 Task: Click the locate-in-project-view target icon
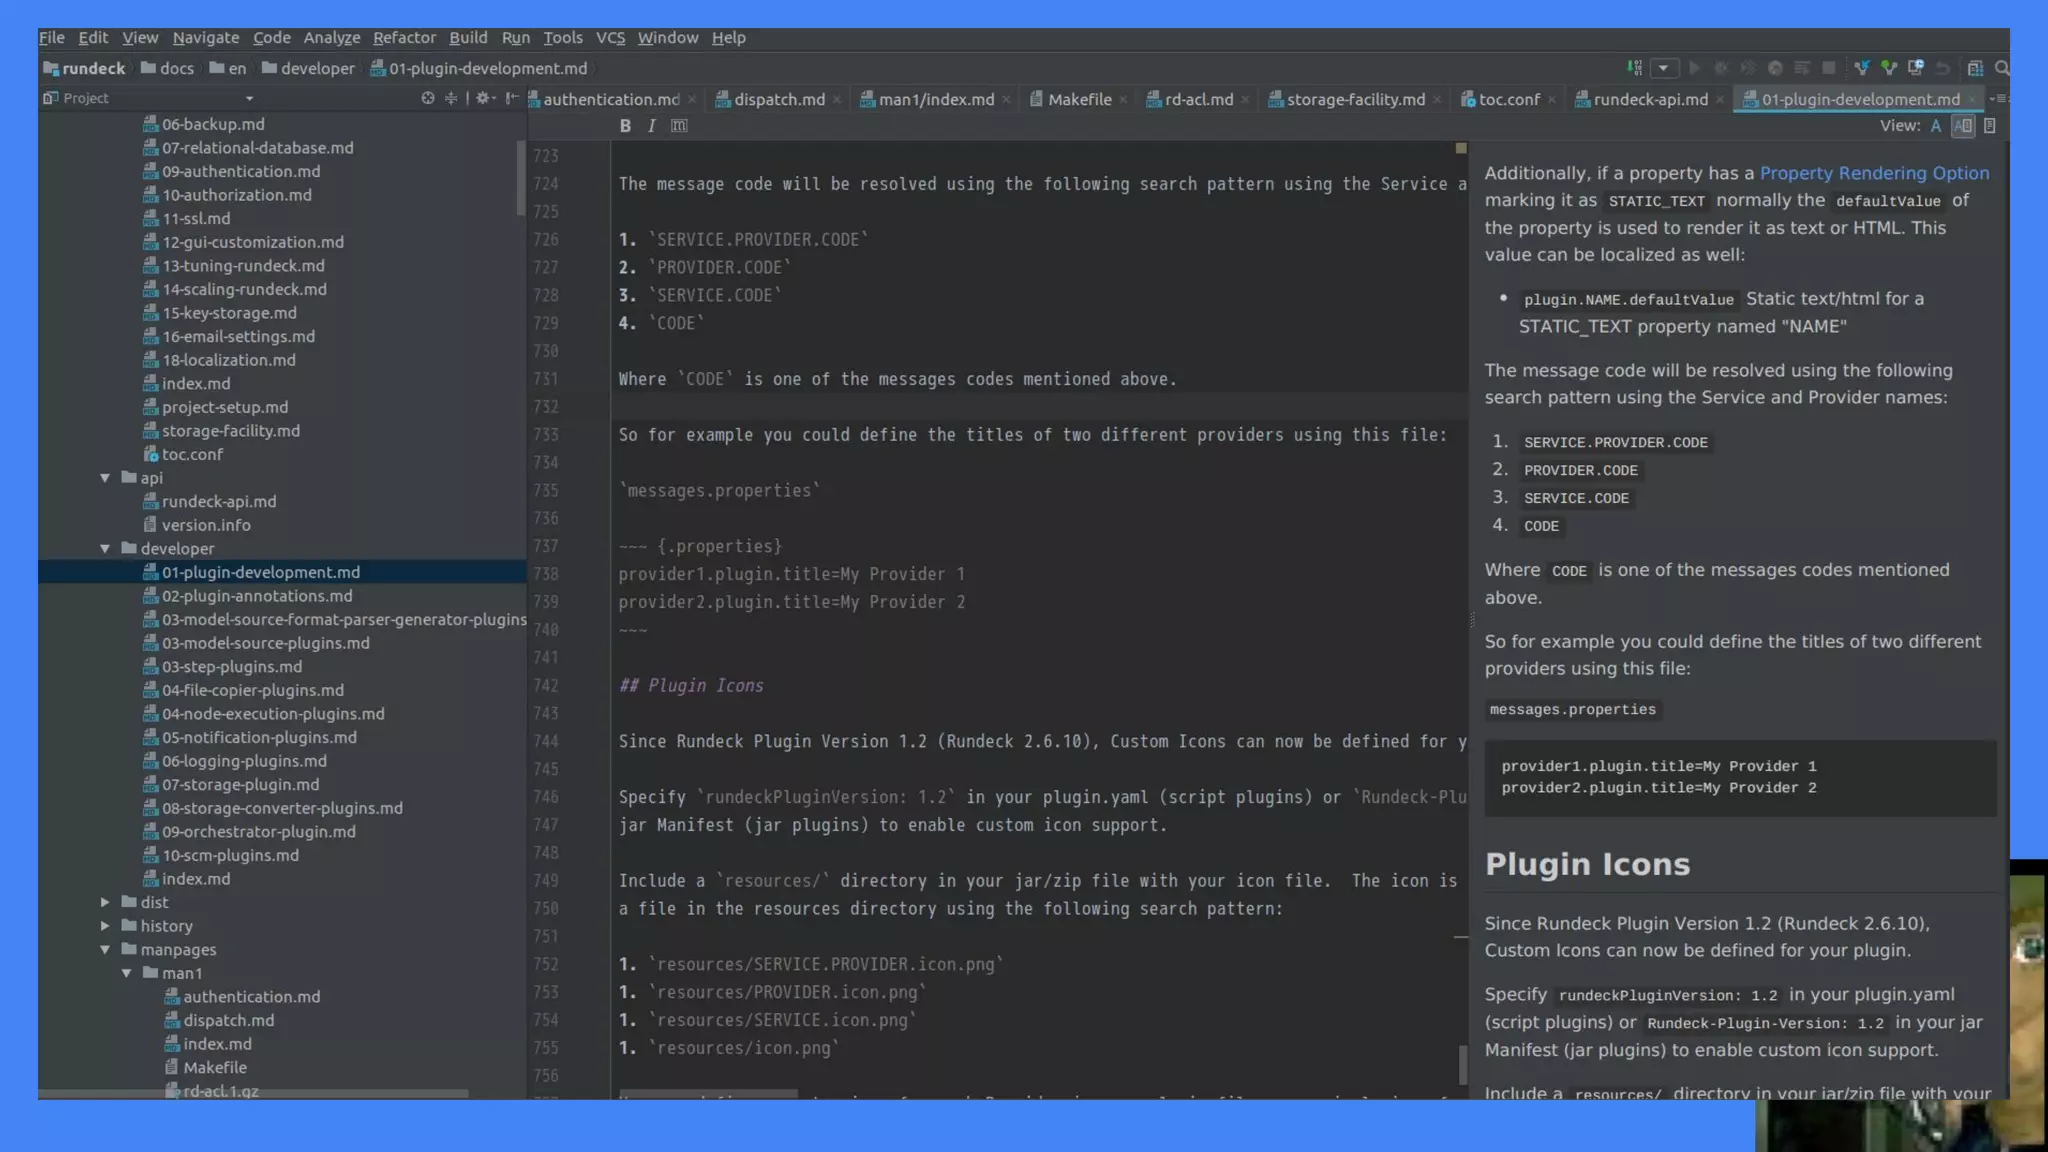[x=428, y=98]
